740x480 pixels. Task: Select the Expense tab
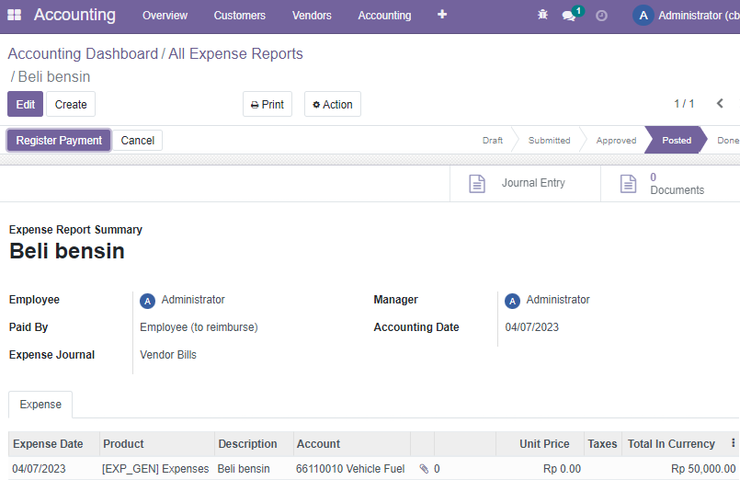tap(41, 404)
